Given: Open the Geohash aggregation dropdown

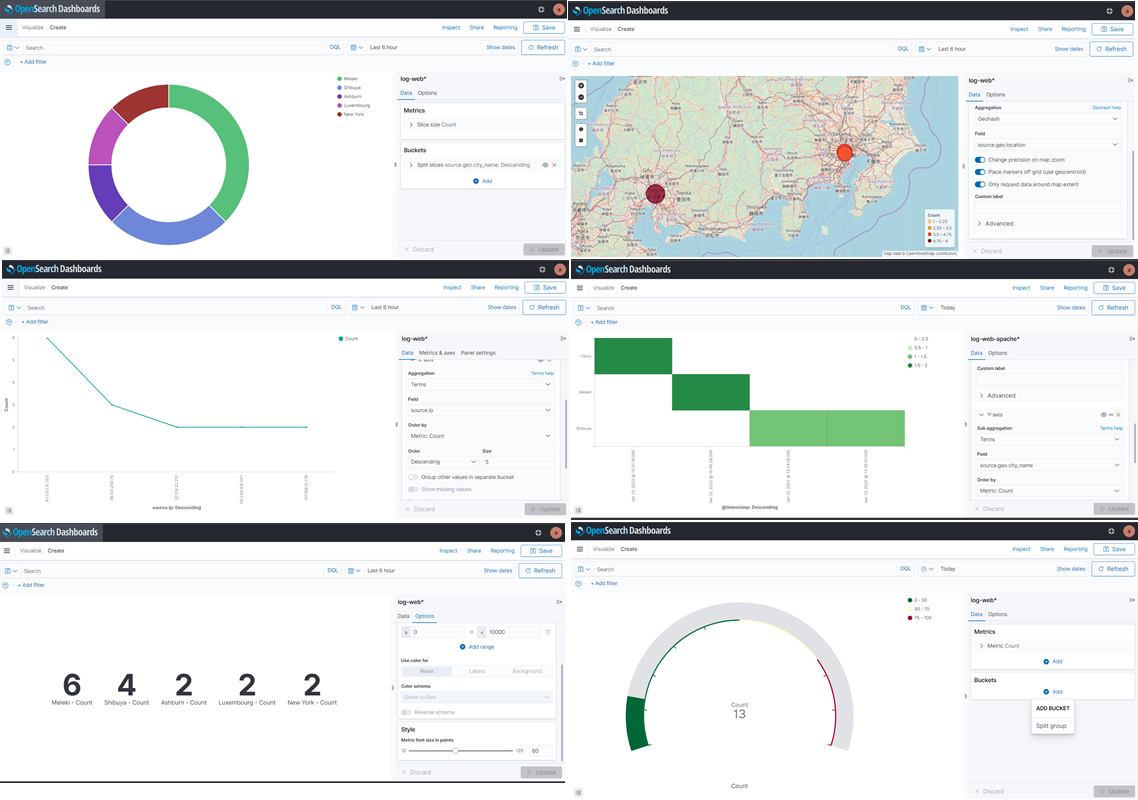Looking at the screenshot, I should pos(1047,119).
